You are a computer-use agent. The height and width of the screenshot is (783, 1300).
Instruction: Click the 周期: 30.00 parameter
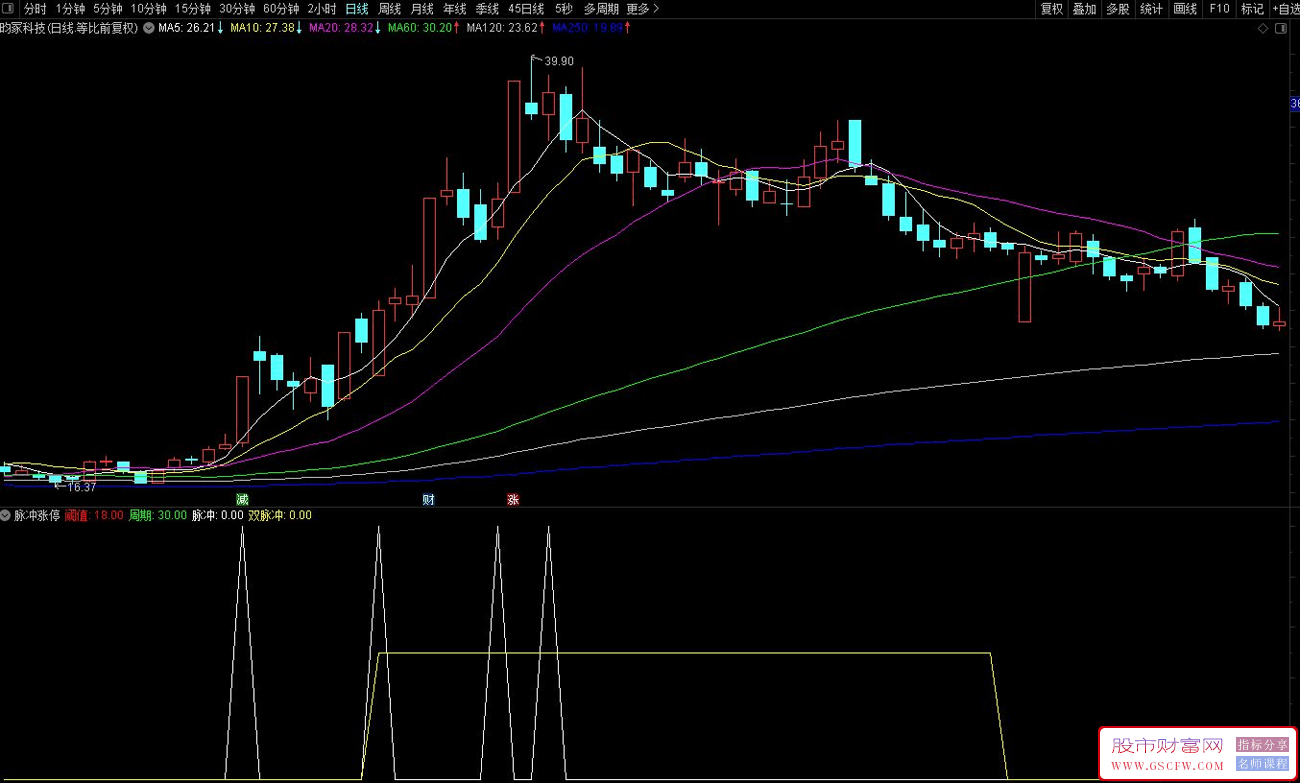pos(158,516)
